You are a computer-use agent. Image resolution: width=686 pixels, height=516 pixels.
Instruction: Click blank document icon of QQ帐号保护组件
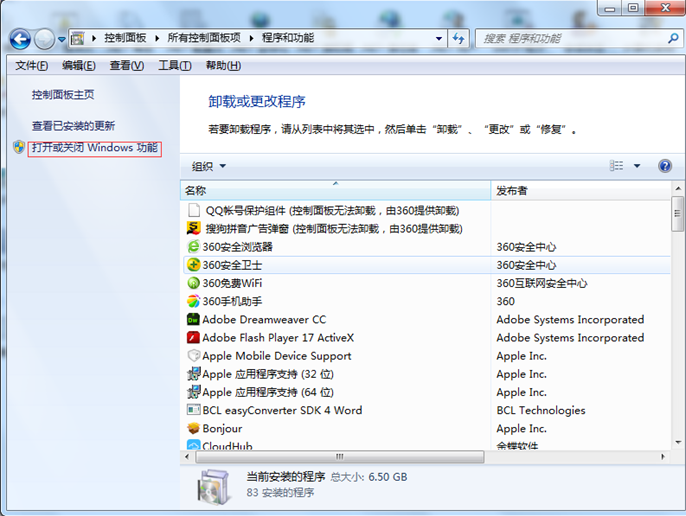(194, 211)
